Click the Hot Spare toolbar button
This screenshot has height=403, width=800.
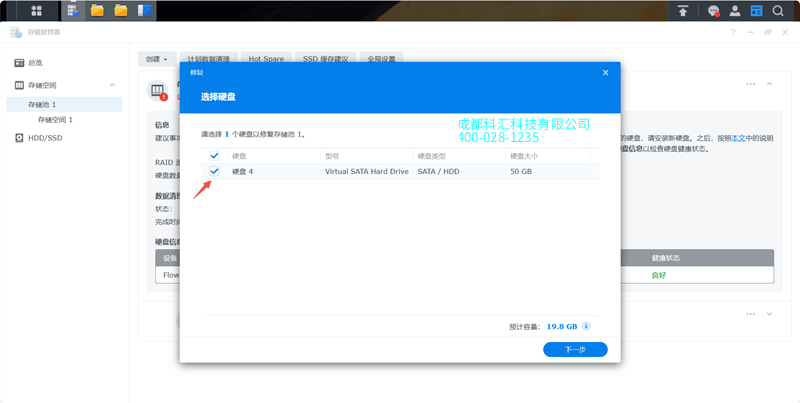click(266, 59)
